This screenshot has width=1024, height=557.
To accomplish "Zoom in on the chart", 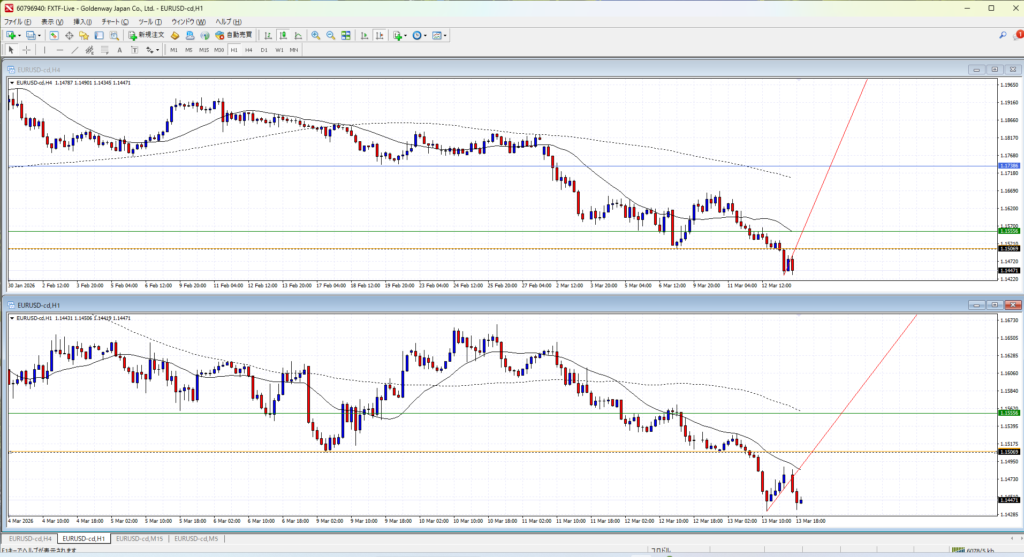I will click(315, 35).
